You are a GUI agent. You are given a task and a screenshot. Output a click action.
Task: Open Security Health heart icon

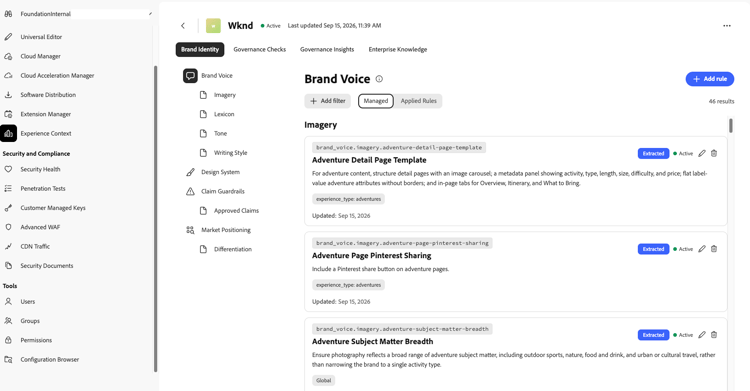click(8, 169)
